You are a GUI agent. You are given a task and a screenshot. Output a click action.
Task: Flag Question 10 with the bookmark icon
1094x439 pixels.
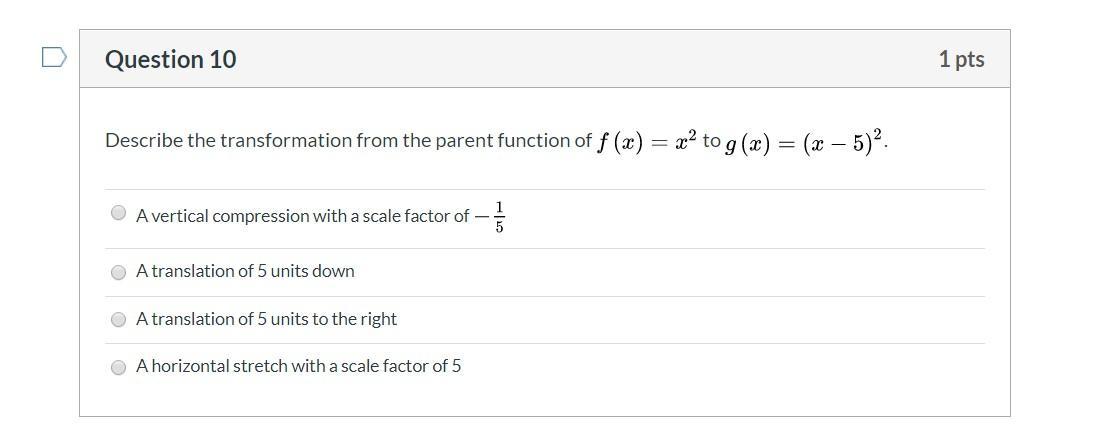click(x=54, y=58)
